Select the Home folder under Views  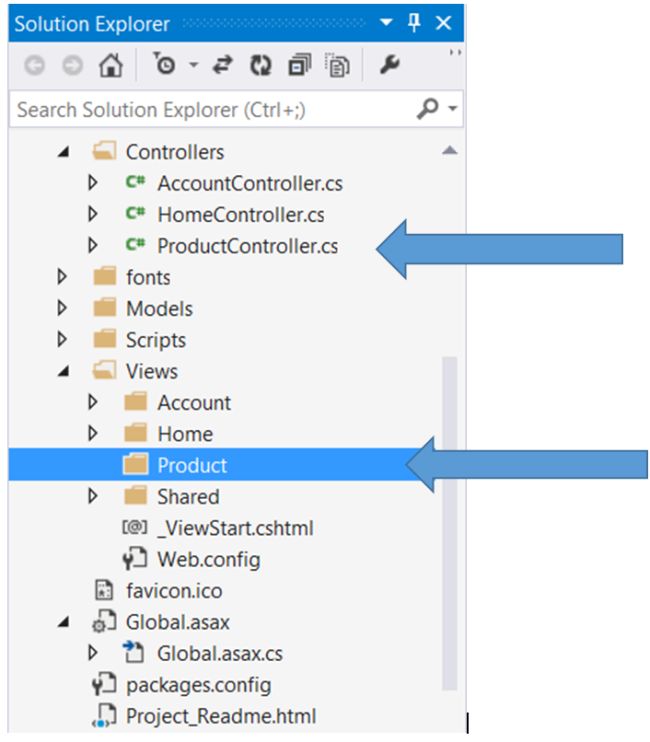tap(185, 434)
